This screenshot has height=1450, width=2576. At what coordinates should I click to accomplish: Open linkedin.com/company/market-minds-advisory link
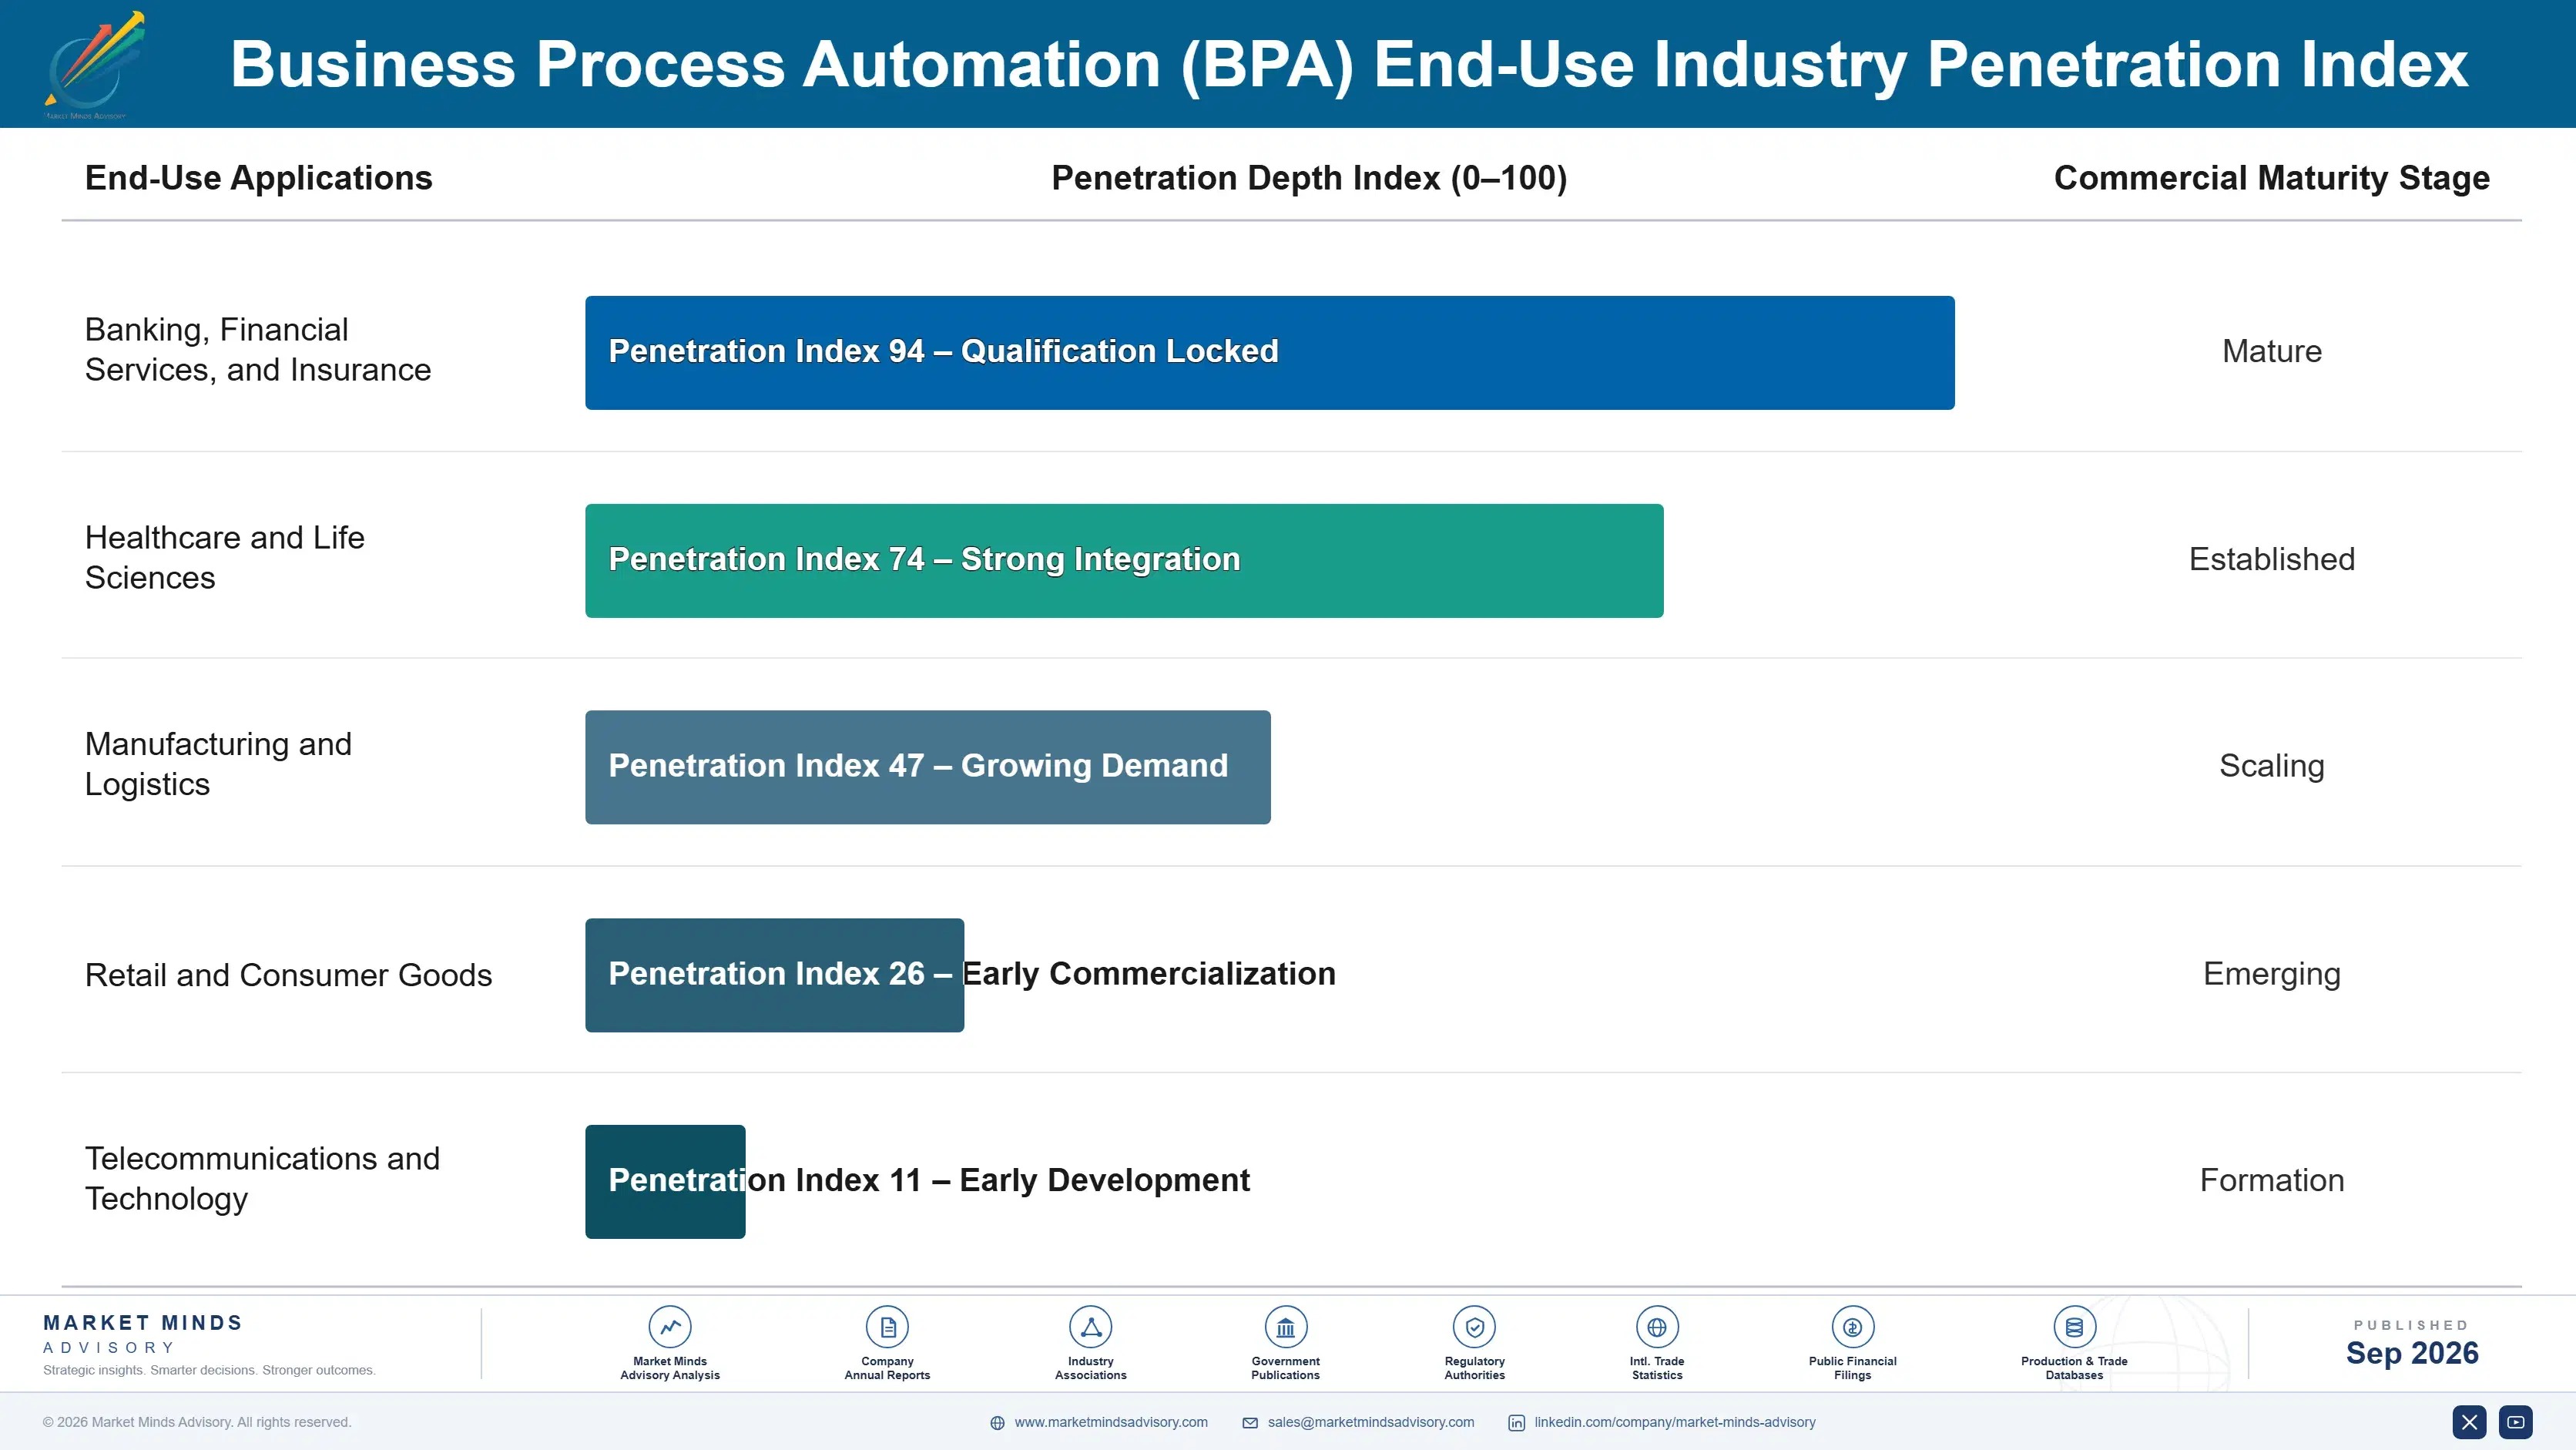coord(1675,1422)
